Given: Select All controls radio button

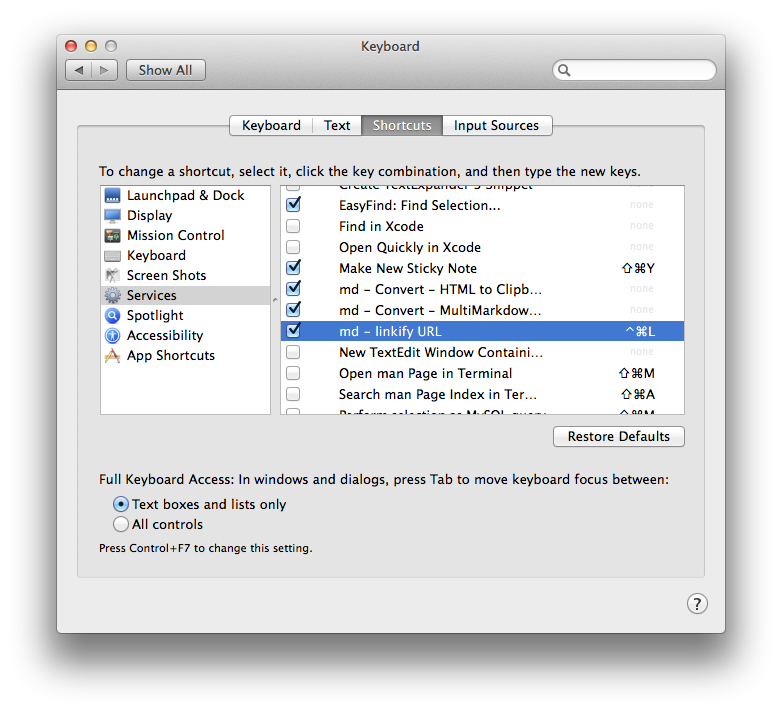Looking at the screenshot, I should pyautogui.click(x=121, y=524).
